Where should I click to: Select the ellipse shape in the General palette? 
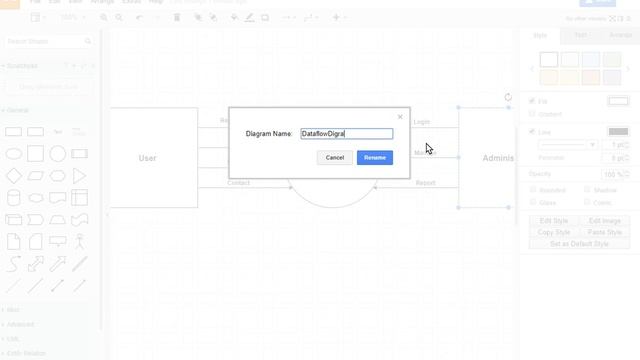(x=13, y=154)
